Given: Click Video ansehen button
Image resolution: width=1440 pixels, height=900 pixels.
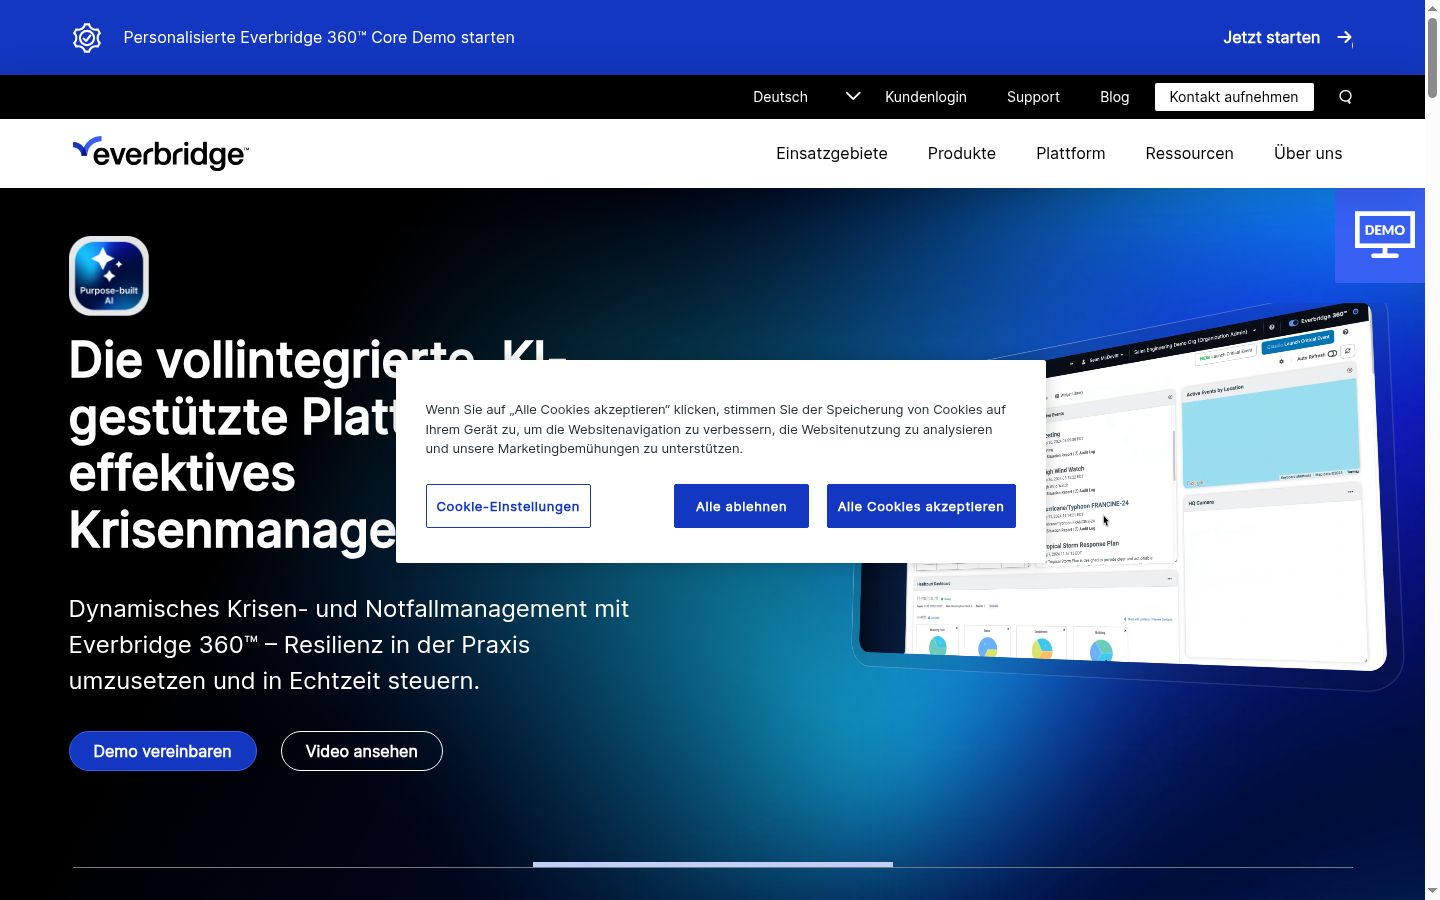Looking at the screenshot, I should pyautogui.click(x=362, y=751).
